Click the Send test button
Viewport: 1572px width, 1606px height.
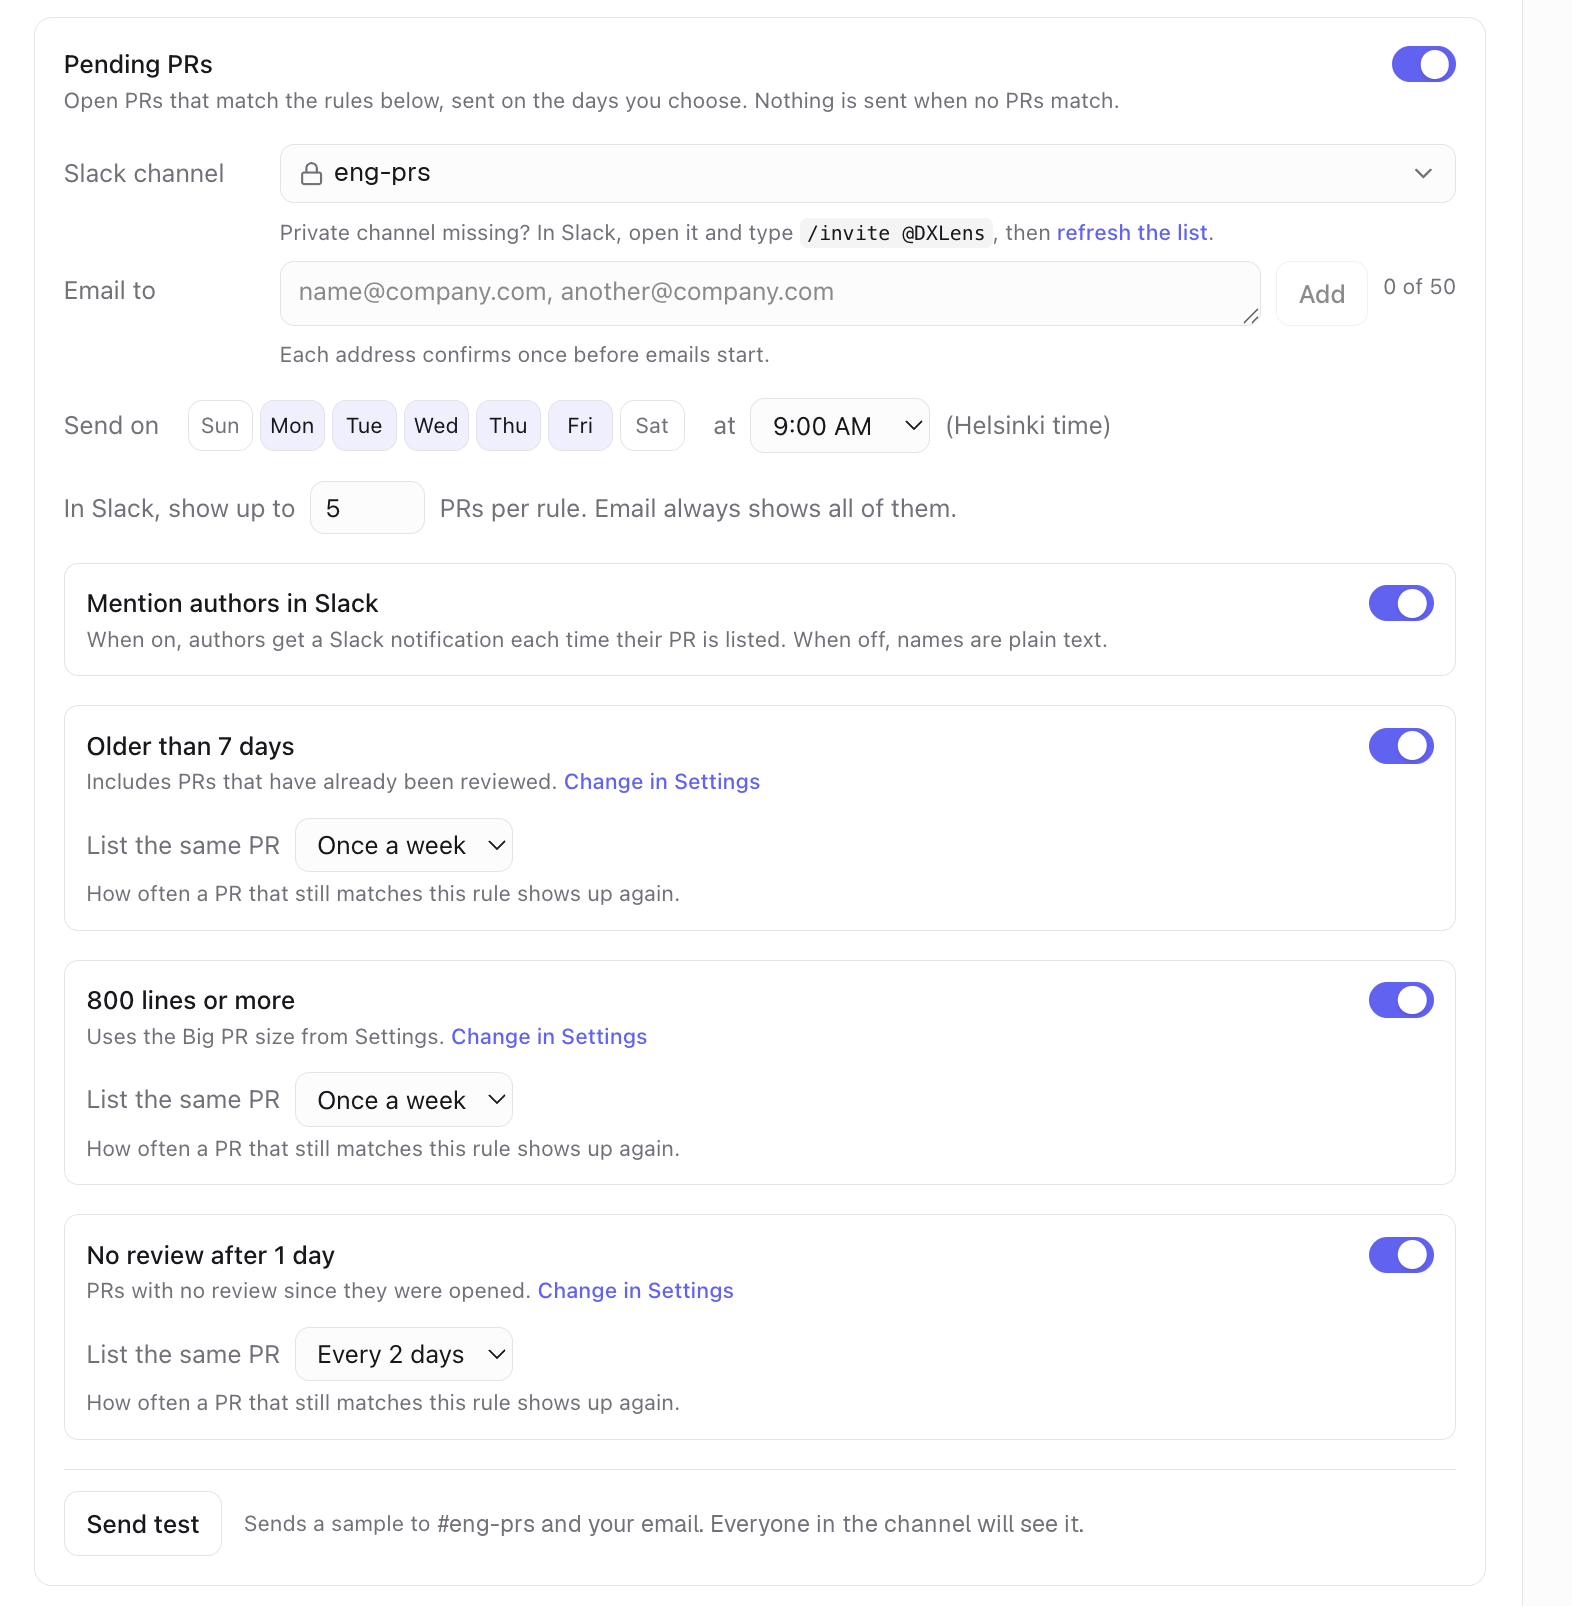[143, 1524]
